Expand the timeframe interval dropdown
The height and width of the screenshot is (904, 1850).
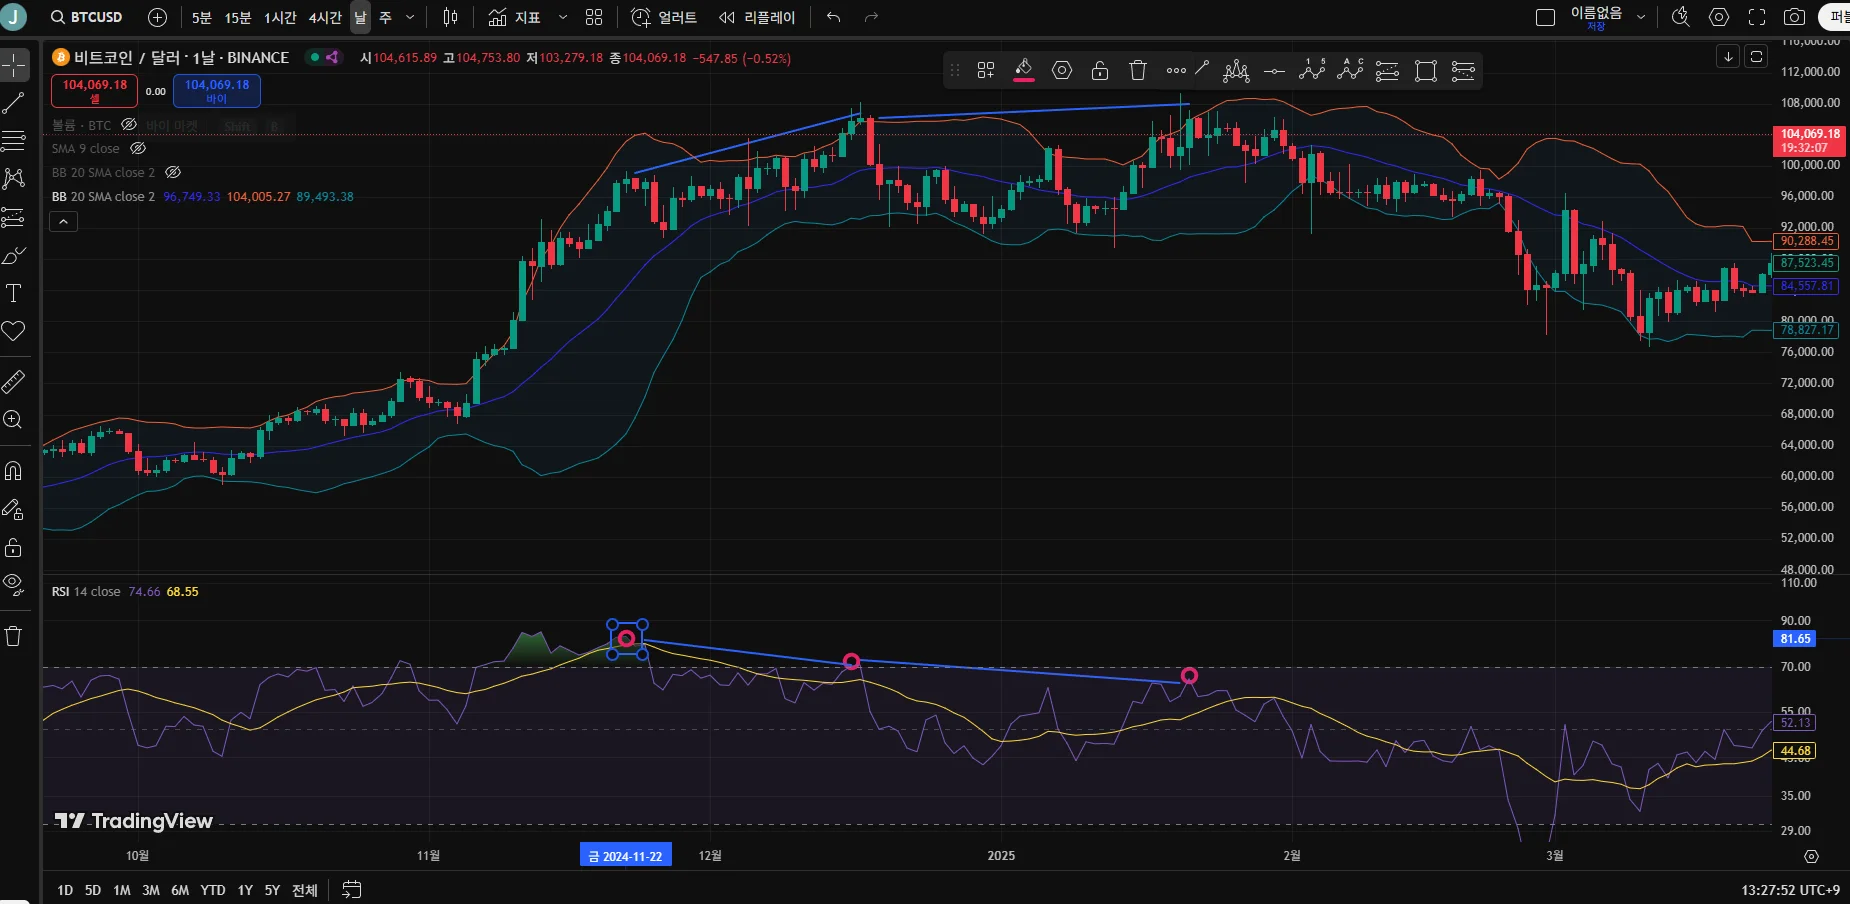pyautogui.click(x=410, y=17)
